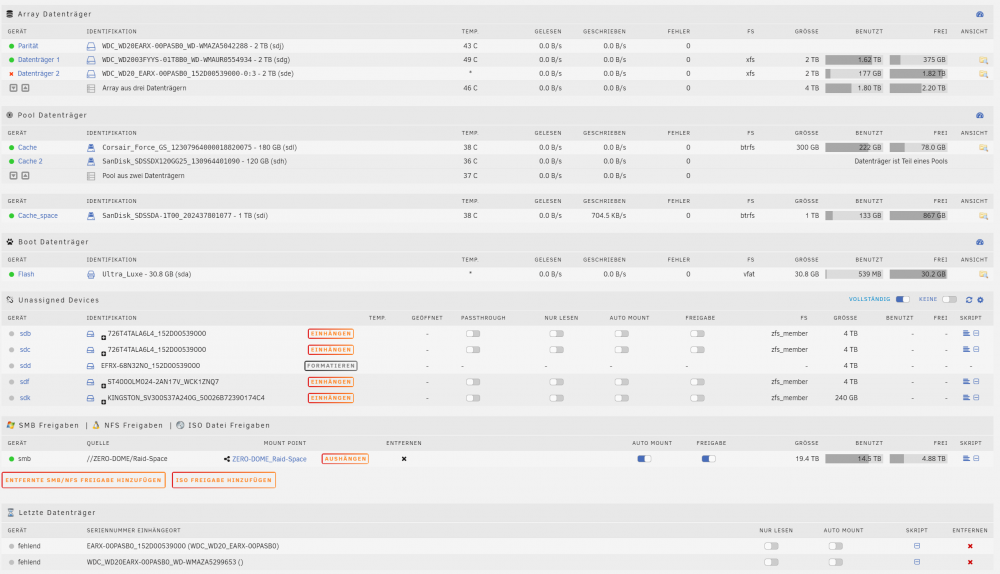Collapse pool rows via down-arrow icon
Viewport: 1000px width, 574px height.
click(x=13, y=175)
